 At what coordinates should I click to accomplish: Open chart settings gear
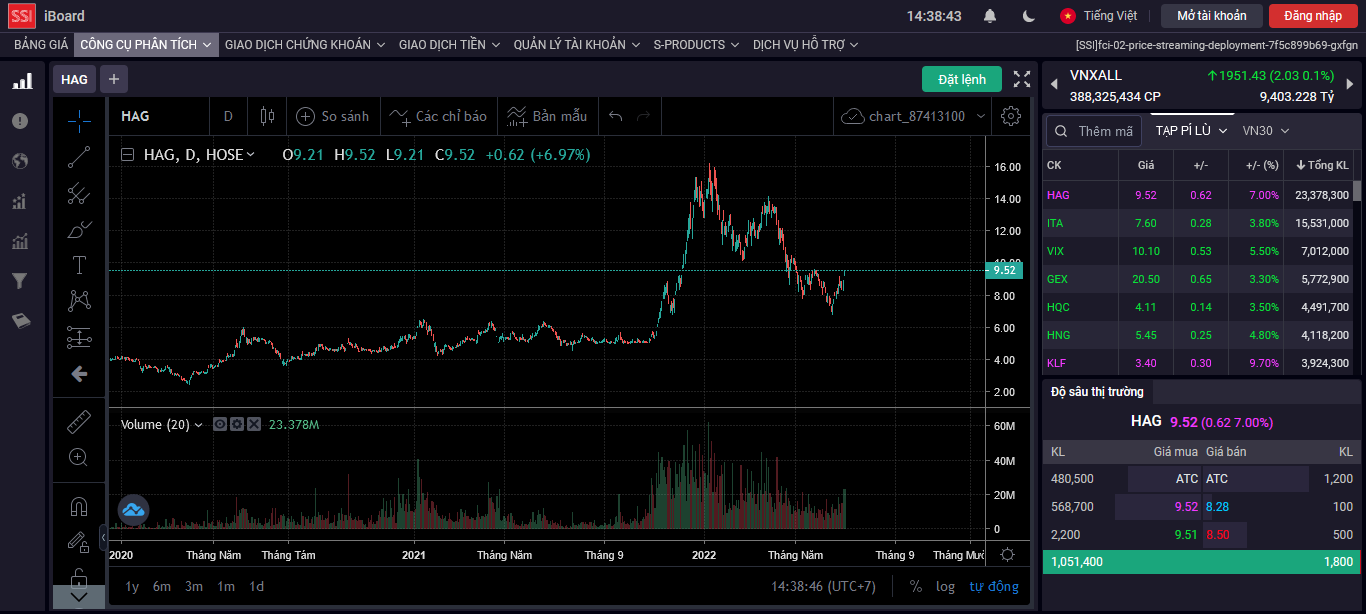pyautogui.click(x=1011, y=116)
